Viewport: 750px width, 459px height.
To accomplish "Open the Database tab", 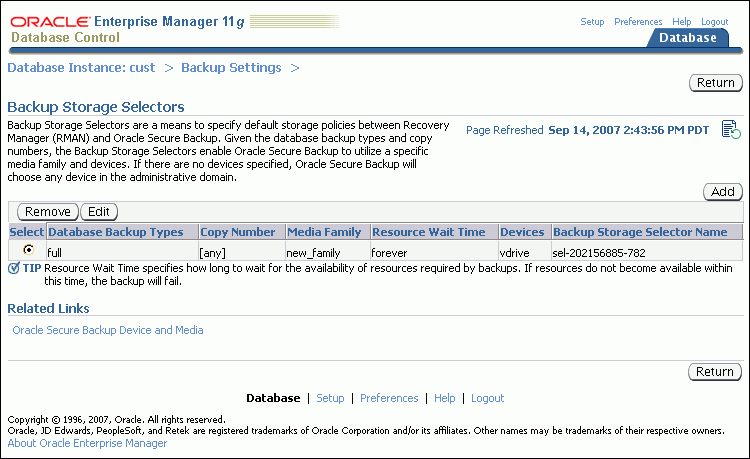I will [x=688, y=38].
